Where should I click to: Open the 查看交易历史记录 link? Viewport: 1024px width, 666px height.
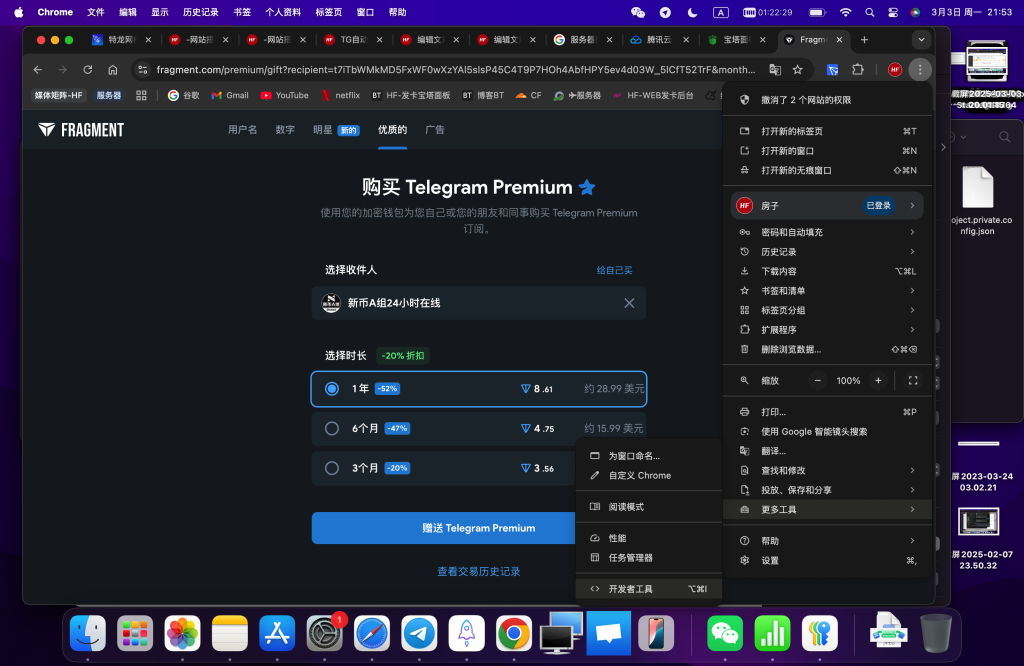pos(478,572)
